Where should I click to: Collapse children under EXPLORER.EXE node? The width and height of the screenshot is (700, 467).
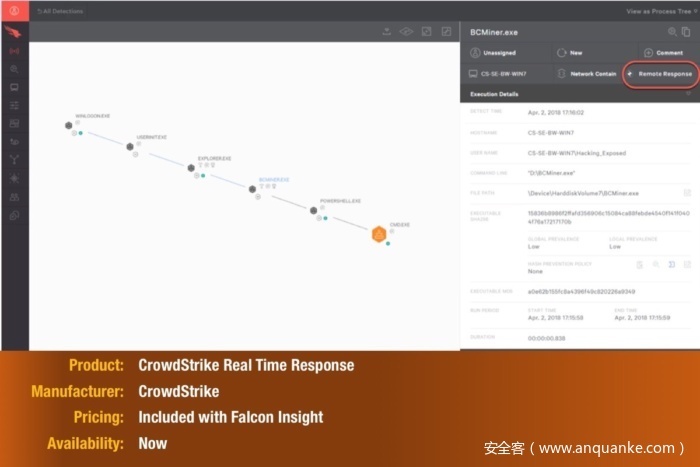click(x=196, y=175)
